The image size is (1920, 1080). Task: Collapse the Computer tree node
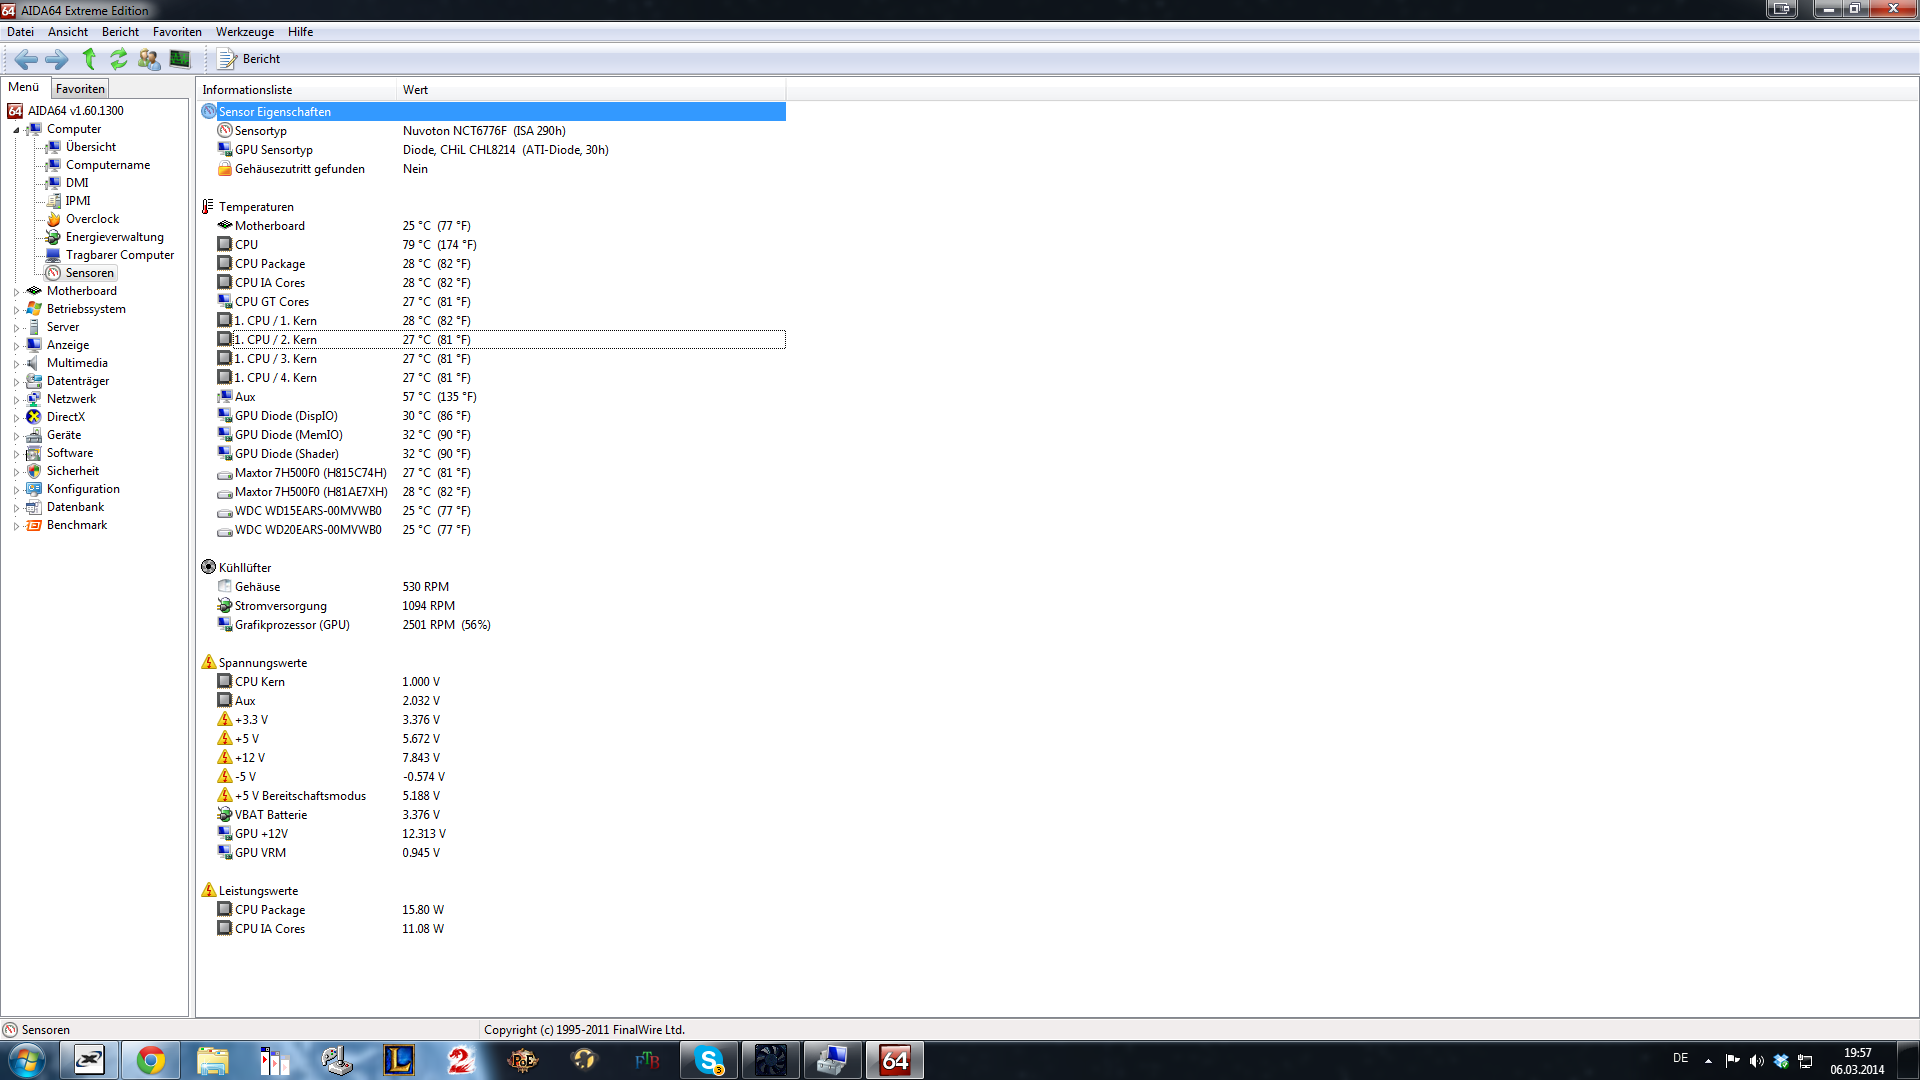pos(16,130)
